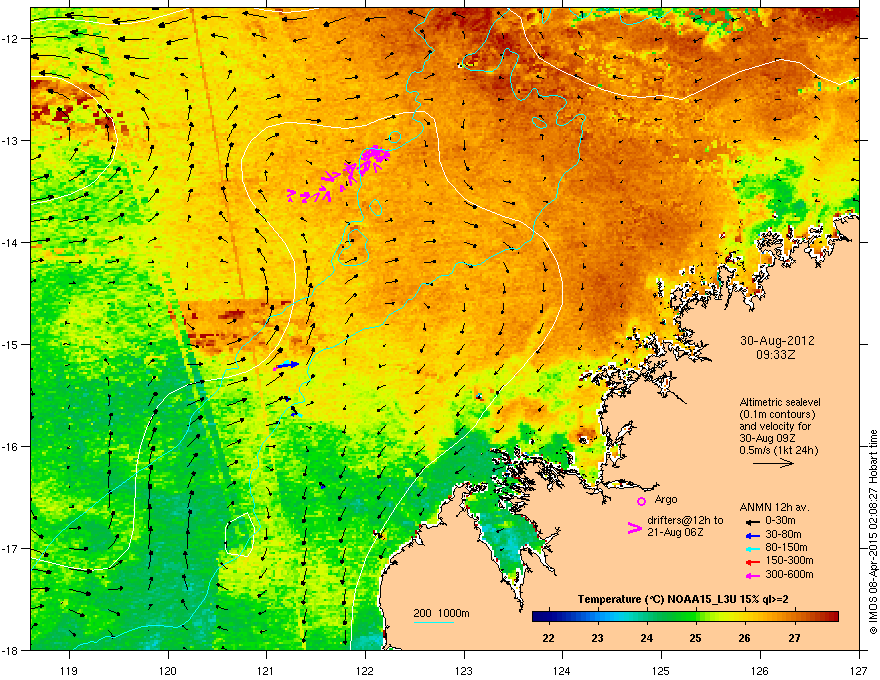Click the 80-150m legend label
Viewport: 880px width, 680px height.
tap(786, 547)
